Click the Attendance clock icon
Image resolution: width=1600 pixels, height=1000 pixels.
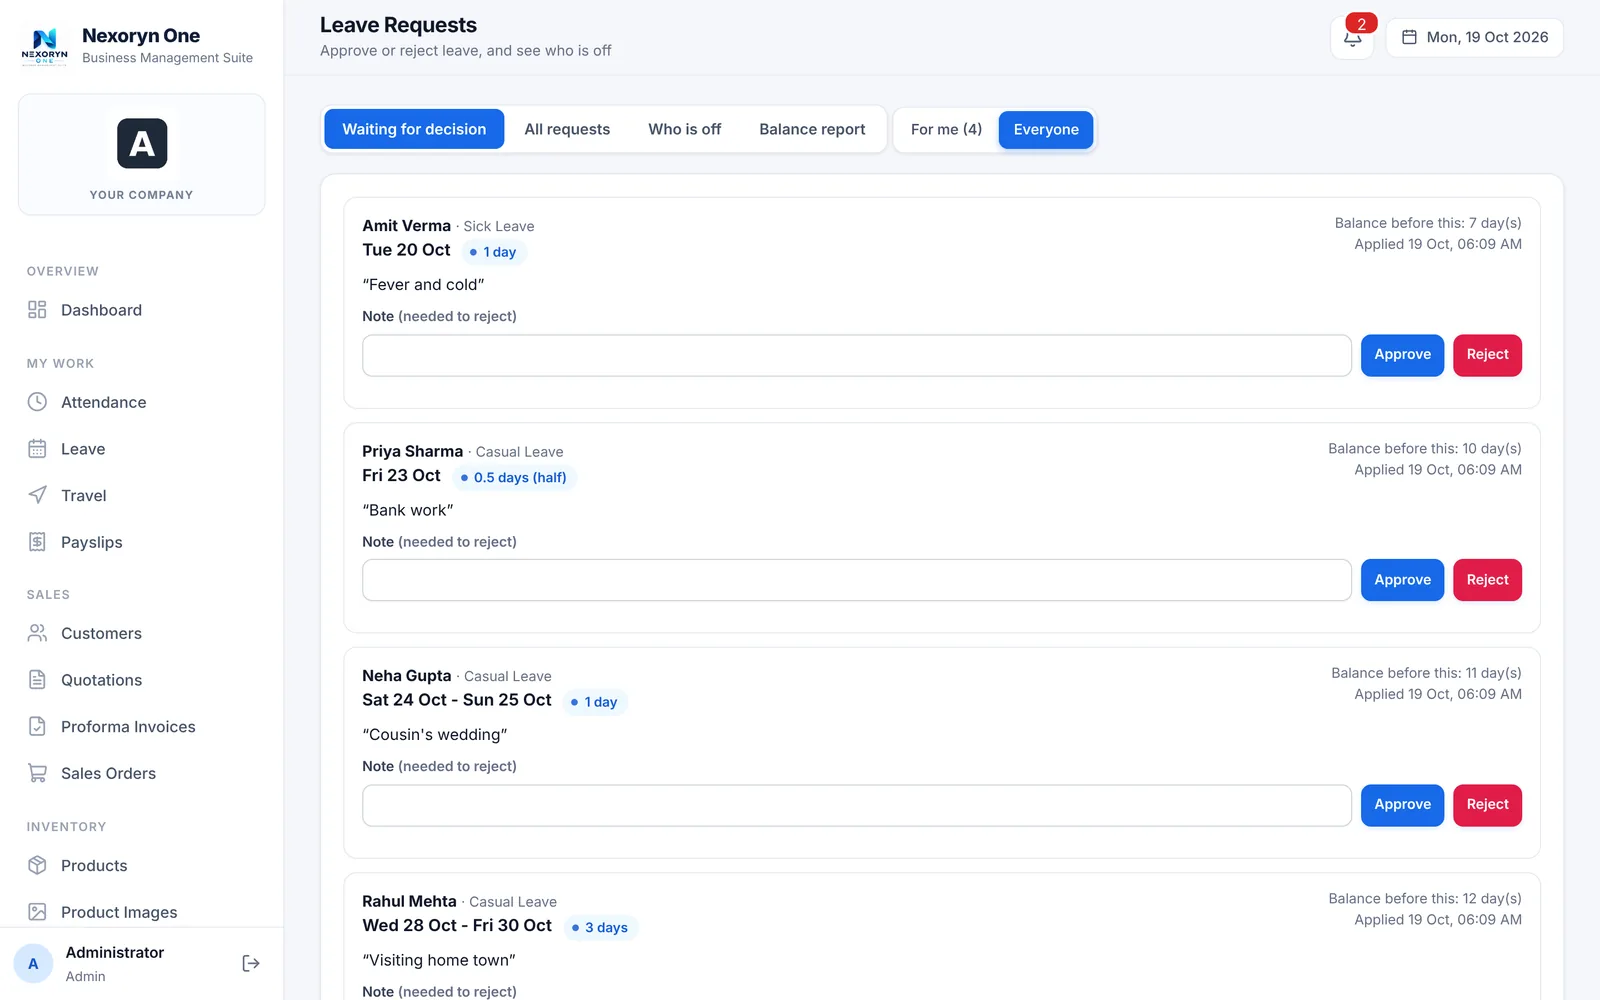point(37,402)
